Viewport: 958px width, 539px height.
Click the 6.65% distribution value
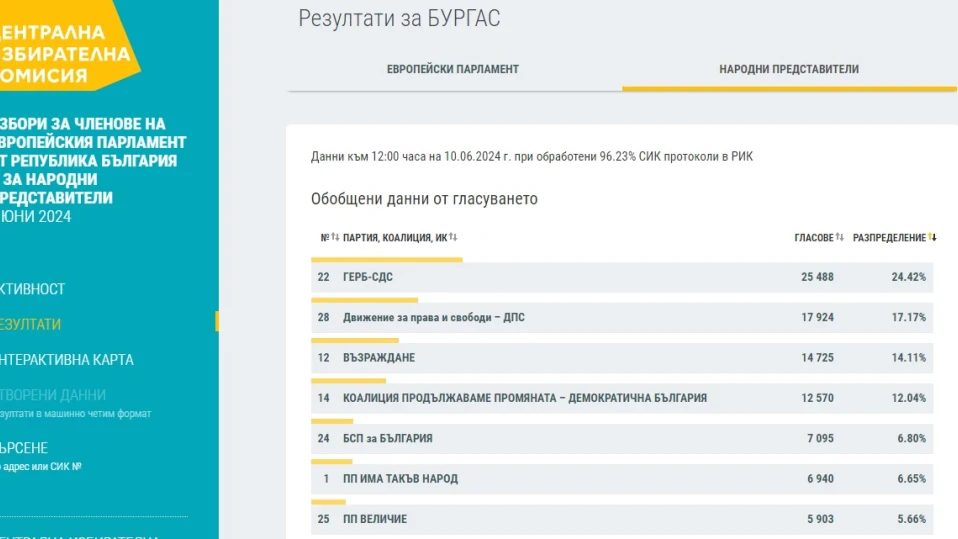(x=912, y=478)
